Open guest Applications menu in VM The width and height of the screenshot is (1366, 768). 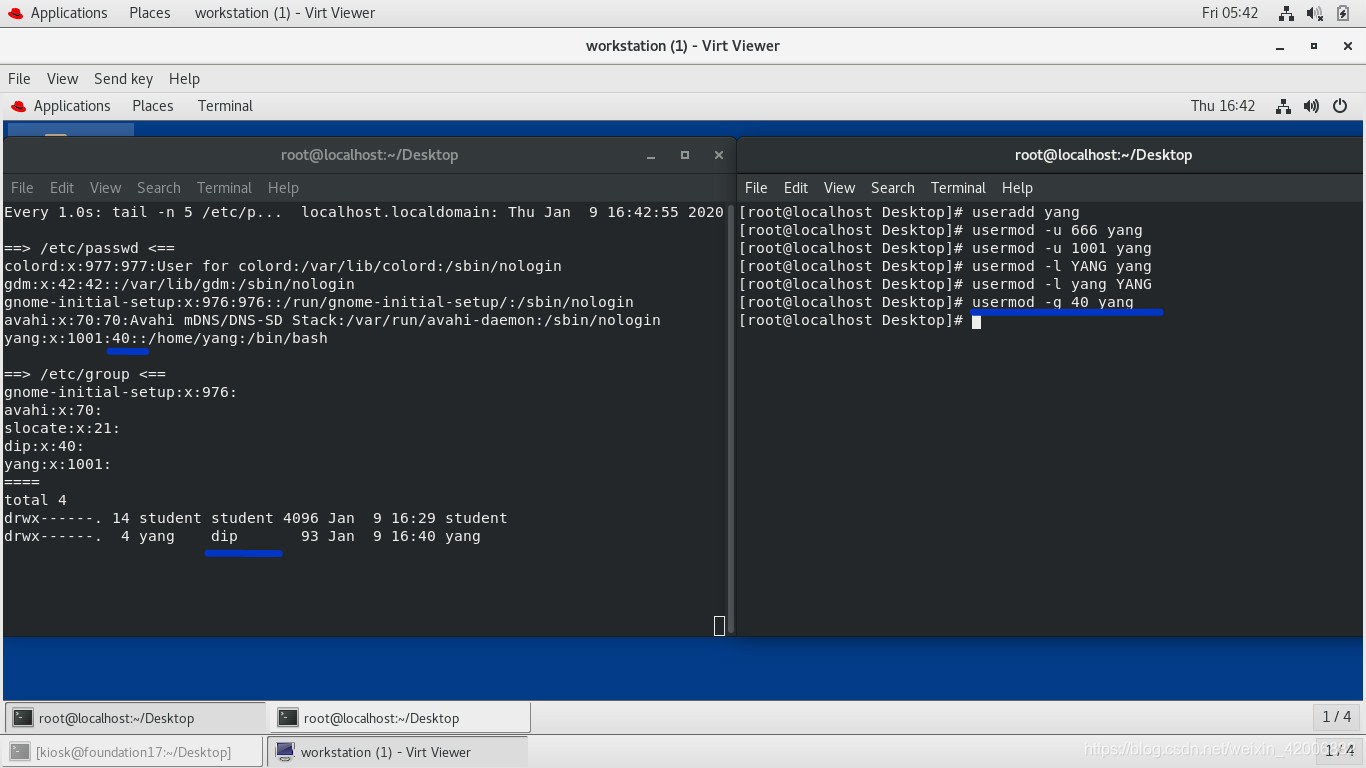[x=72, y=106]
